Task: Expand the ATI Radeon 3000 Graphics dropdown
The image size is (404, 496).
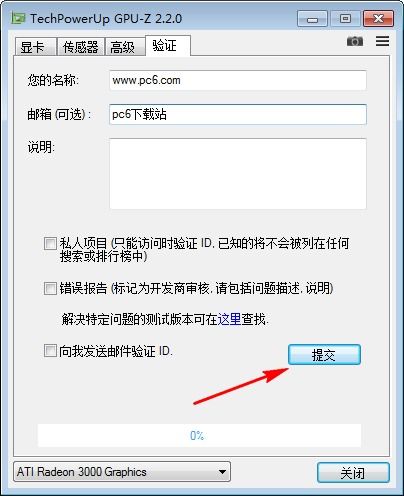Action: [122, 472]
